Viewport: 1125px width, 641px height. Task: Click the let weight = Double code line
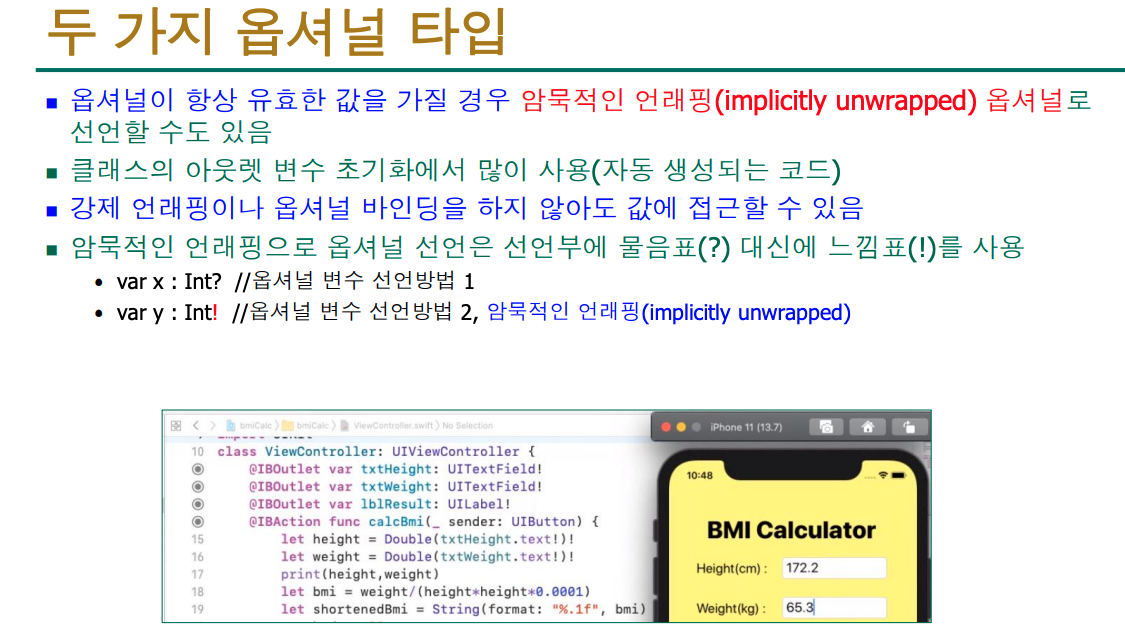(428, 557)
